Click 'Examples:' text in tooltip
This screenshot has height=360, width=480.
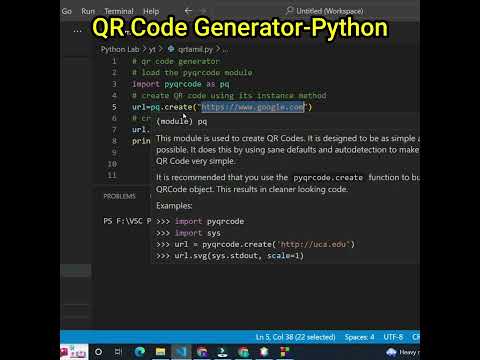click(x=174, y=206)
